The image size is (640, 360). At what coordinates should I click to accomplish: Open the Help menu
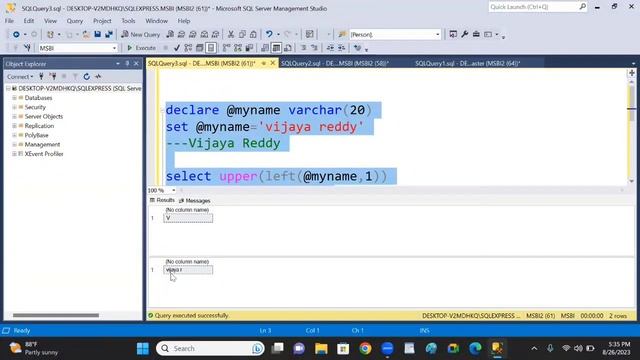(184, 21)
